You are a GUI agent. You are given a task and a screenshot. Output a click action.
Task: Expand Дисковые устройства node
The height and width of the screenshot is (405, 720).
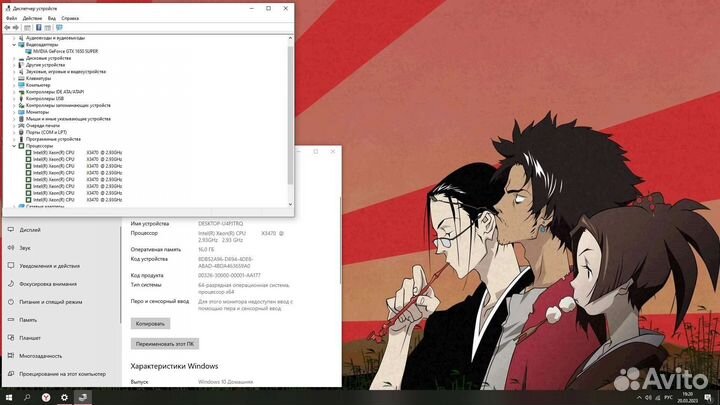coord(14,58)
